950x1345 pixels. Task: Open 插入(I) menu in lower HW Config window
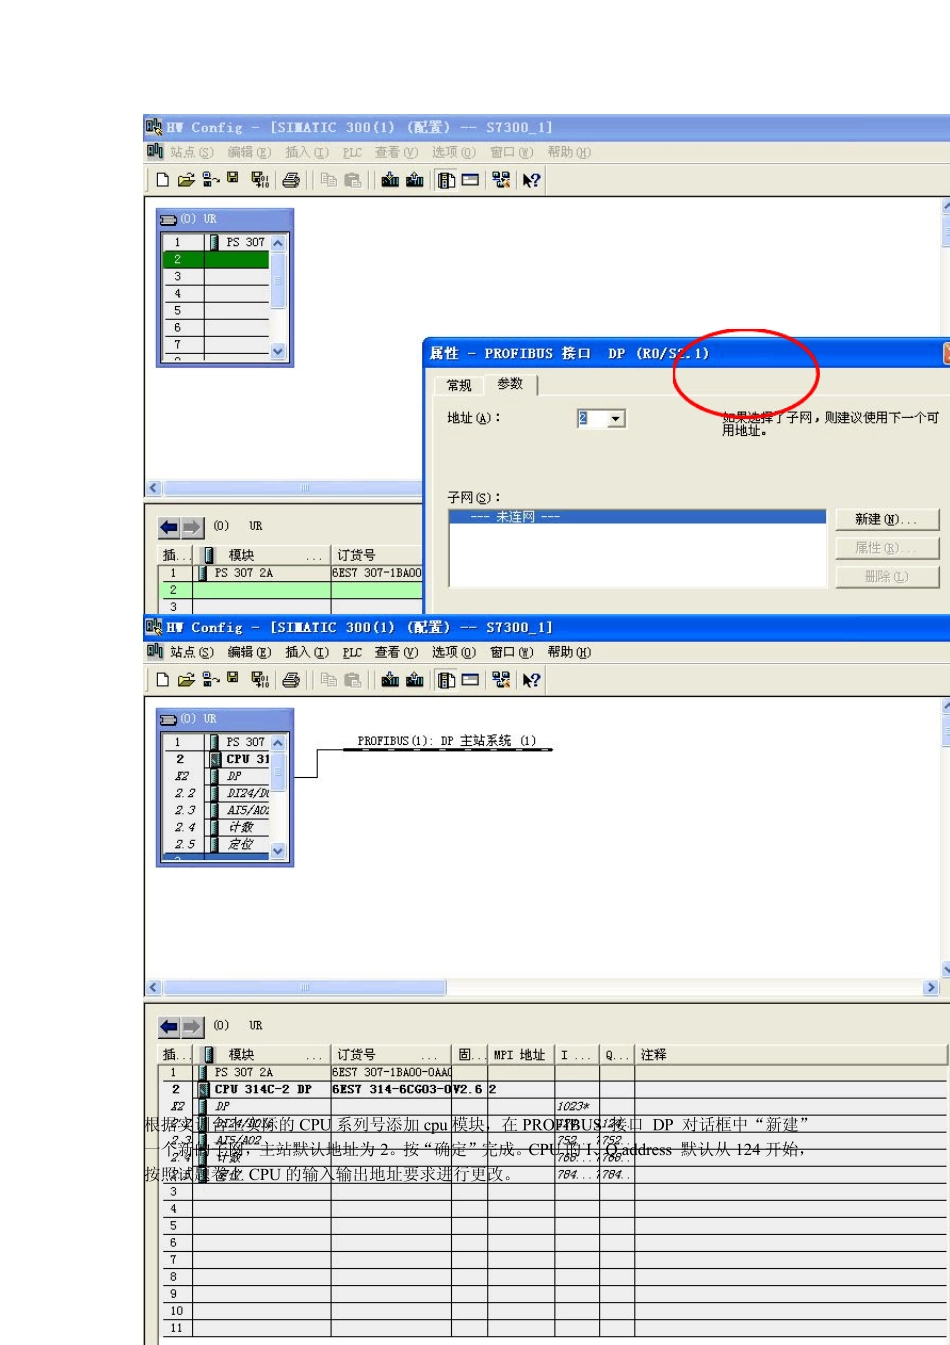point(307,652)
